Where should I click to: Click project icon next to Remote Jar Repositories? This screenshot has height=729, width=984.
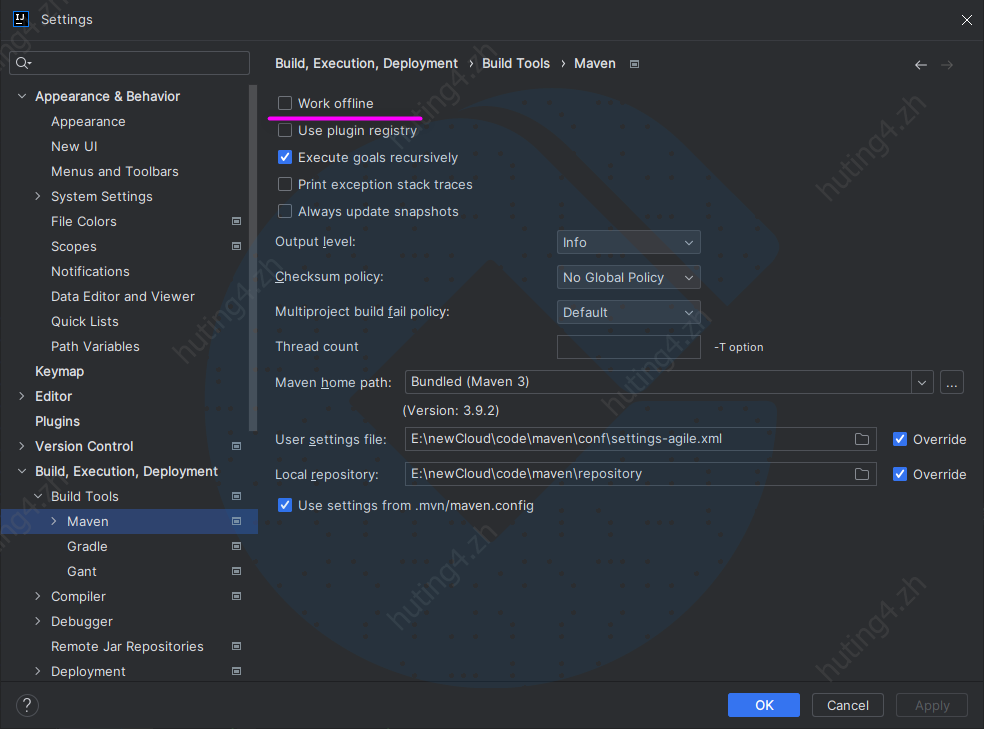237,646
